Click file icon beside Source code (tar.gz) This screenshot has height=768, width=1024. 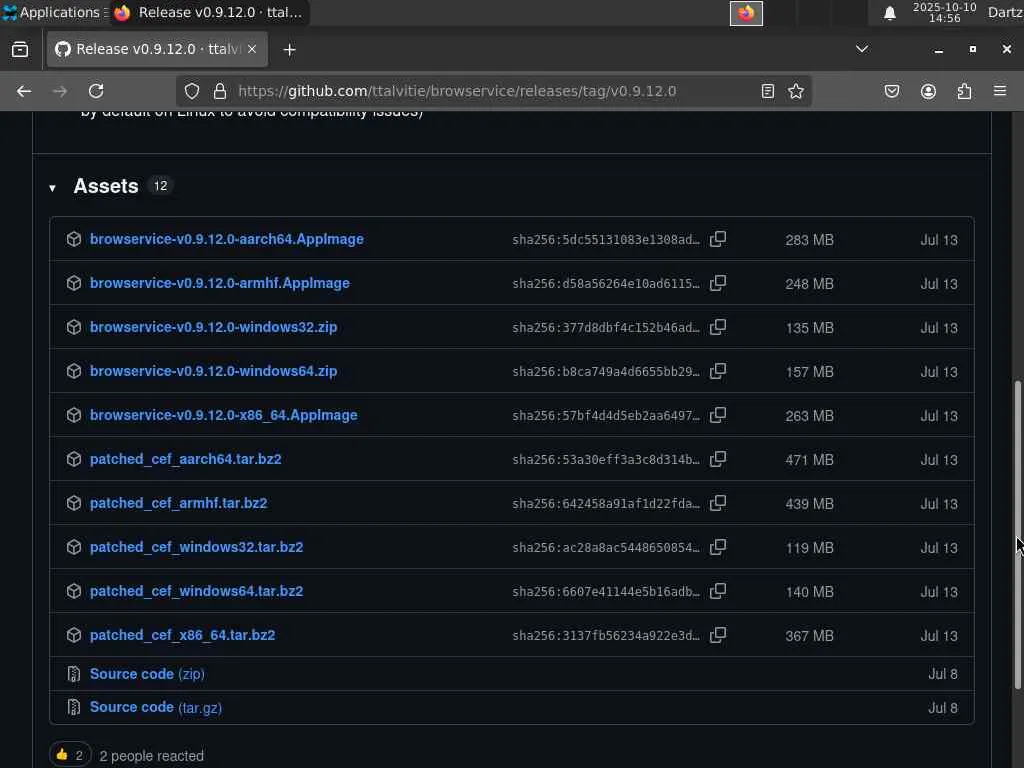[x=74, y=707]
